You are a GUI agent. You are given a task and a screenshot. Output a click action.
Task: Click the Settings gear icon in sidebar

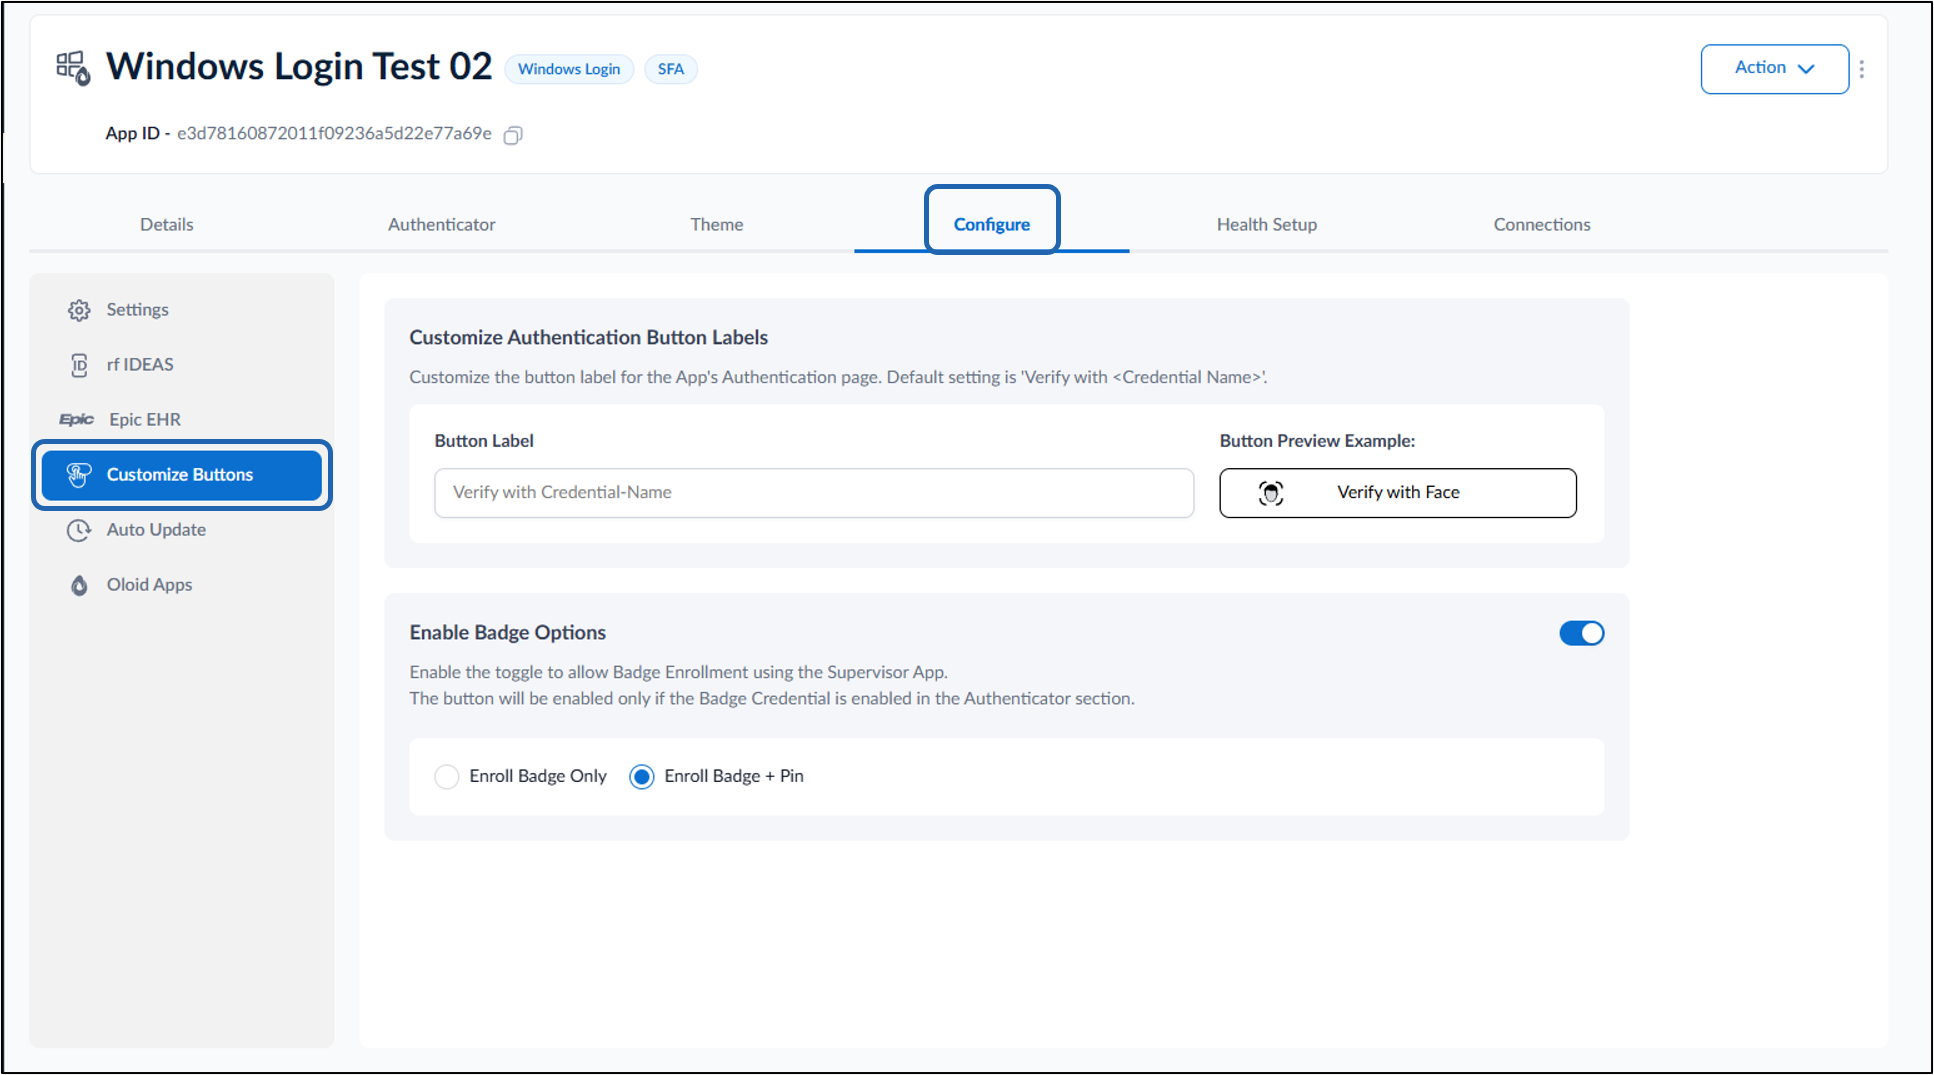point(79,310)
